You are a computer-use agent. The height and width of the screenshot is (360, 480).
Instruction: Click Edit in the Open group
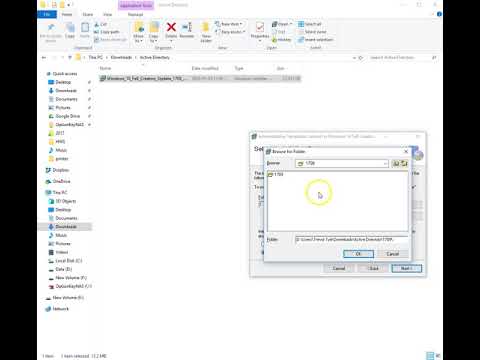tap(279, 32)
